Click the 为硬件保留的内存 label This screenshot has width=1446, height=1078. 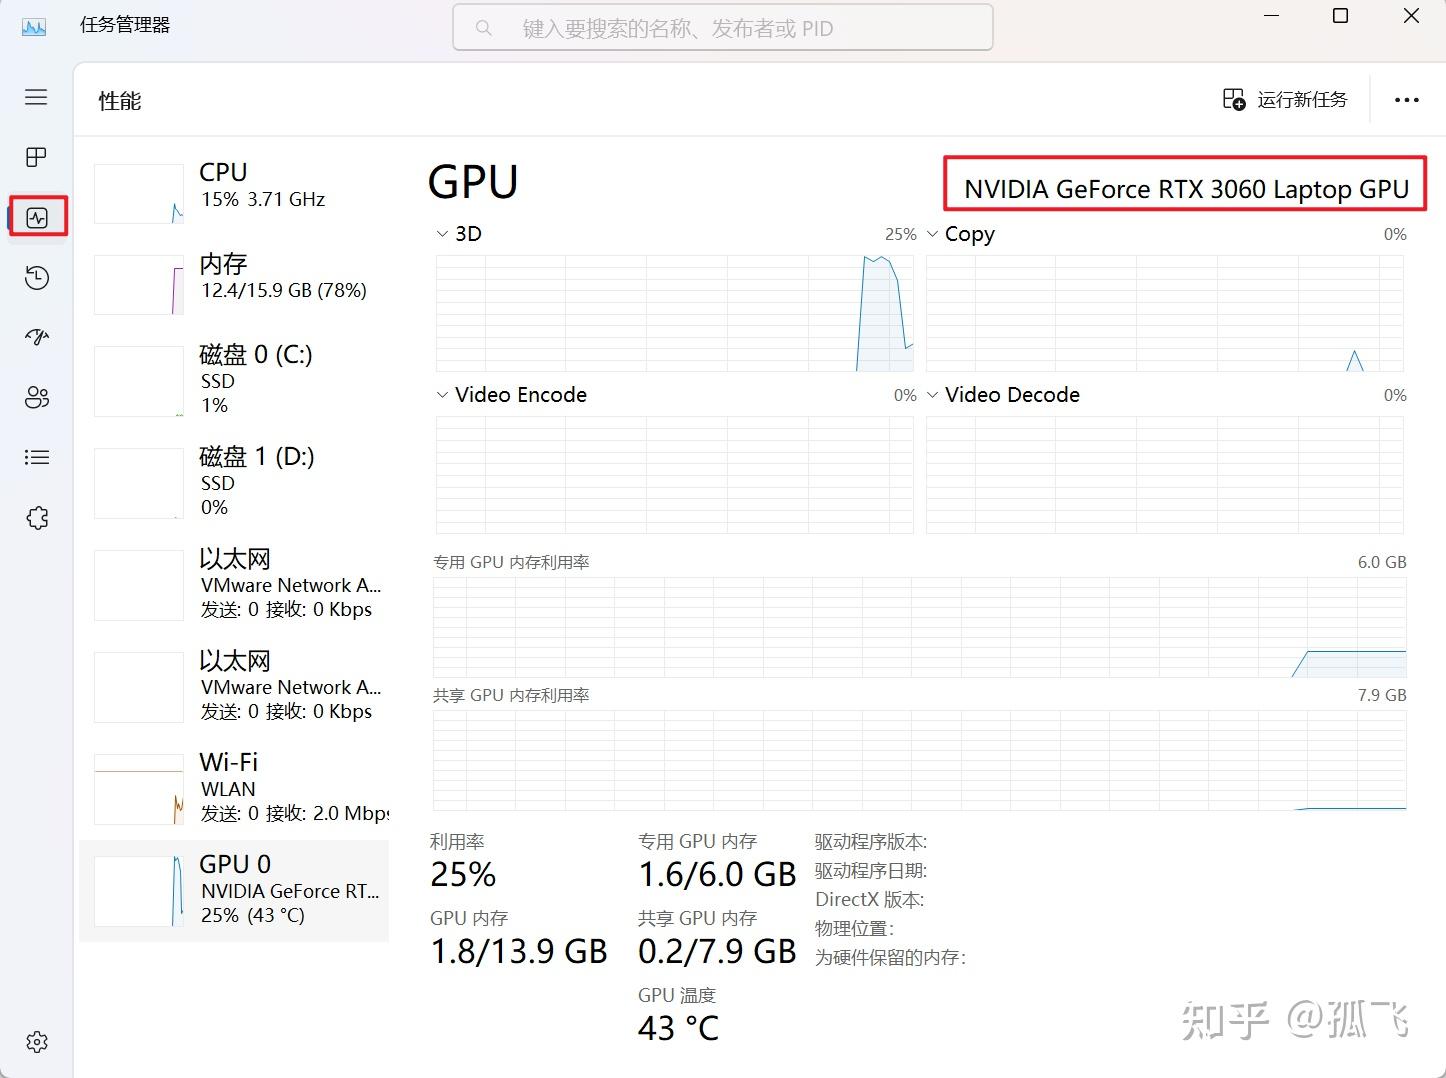tap(890, 958)
